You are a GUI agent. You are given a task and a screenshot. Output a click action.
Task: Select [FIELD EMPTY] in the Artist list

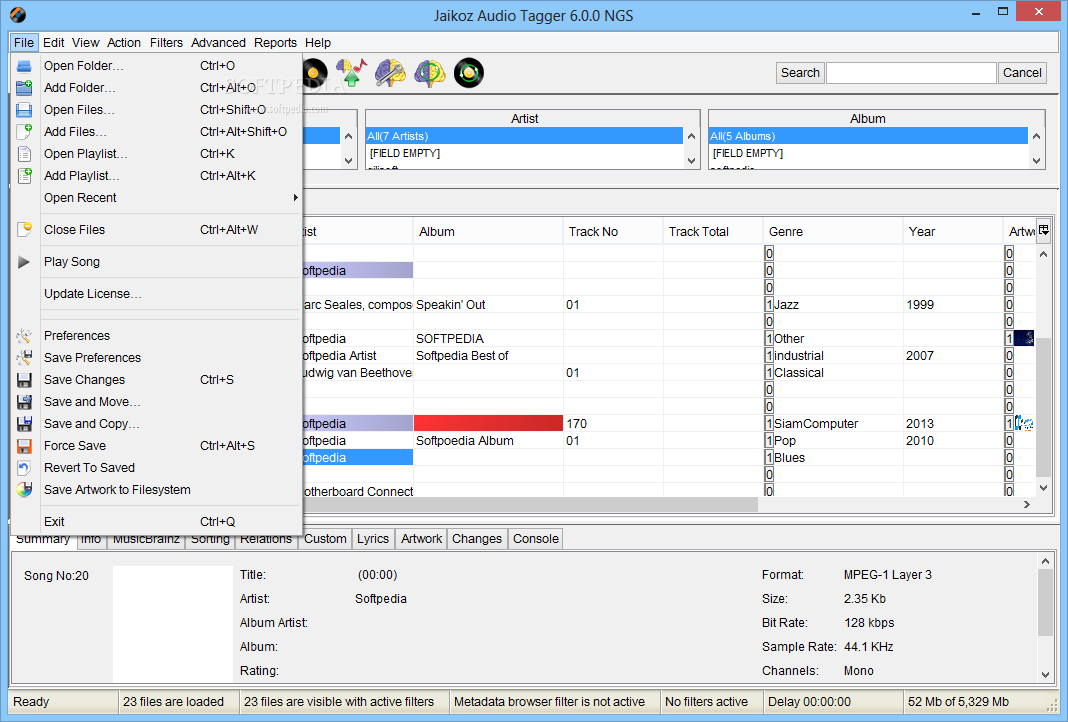click(x=524, y=153)
